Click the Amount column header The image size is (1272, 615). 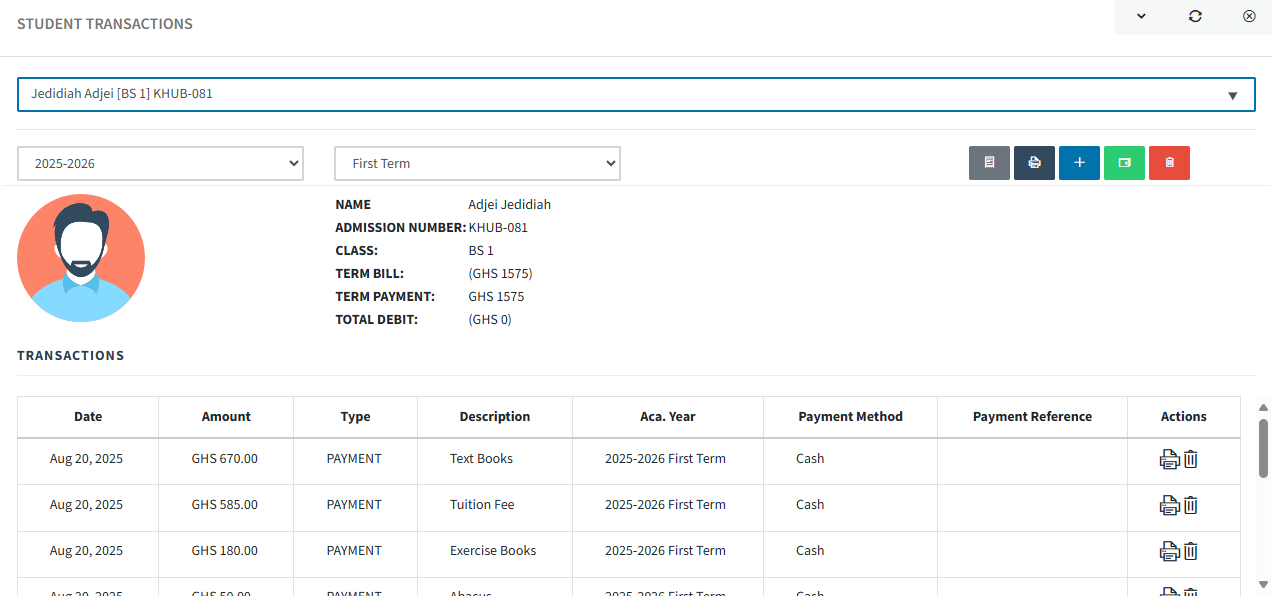tap(226, 417)
